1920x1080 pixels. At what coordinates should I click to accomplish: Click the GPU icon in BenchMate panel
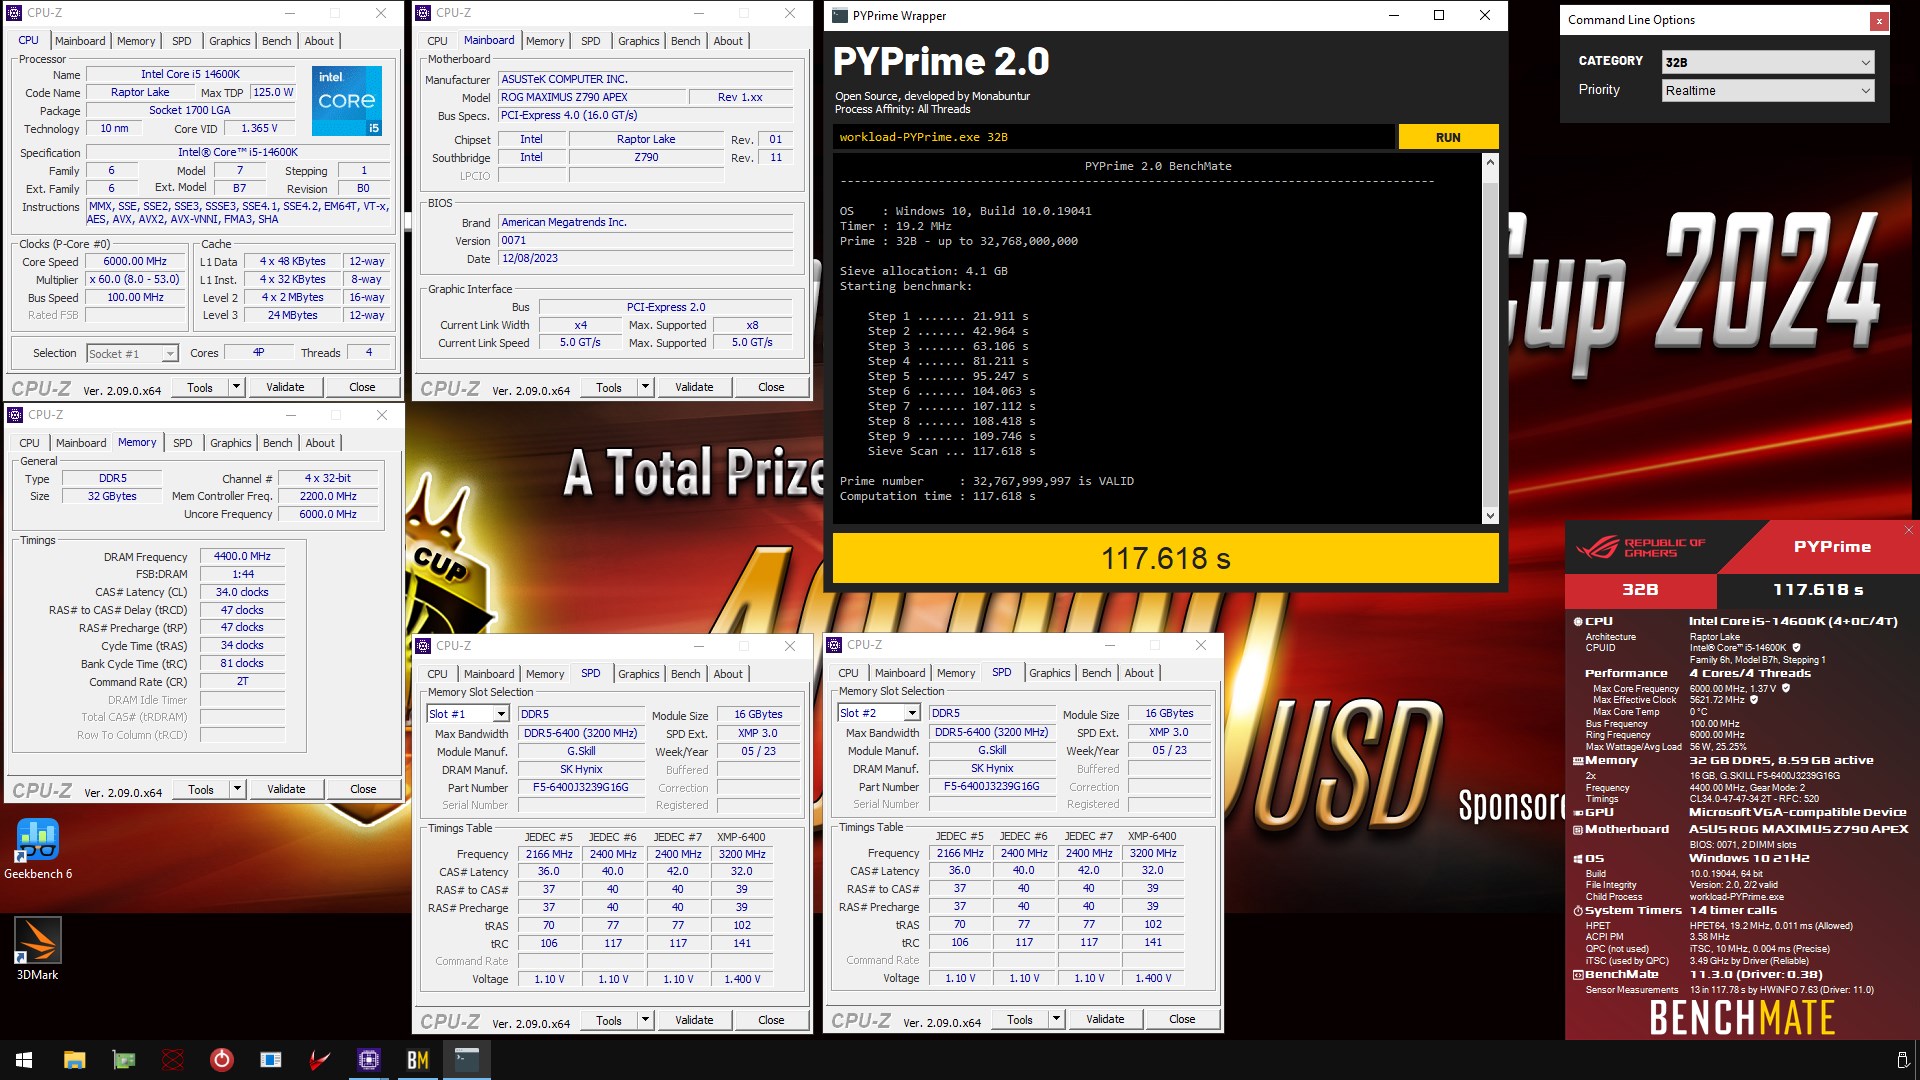coord(1578,812)
